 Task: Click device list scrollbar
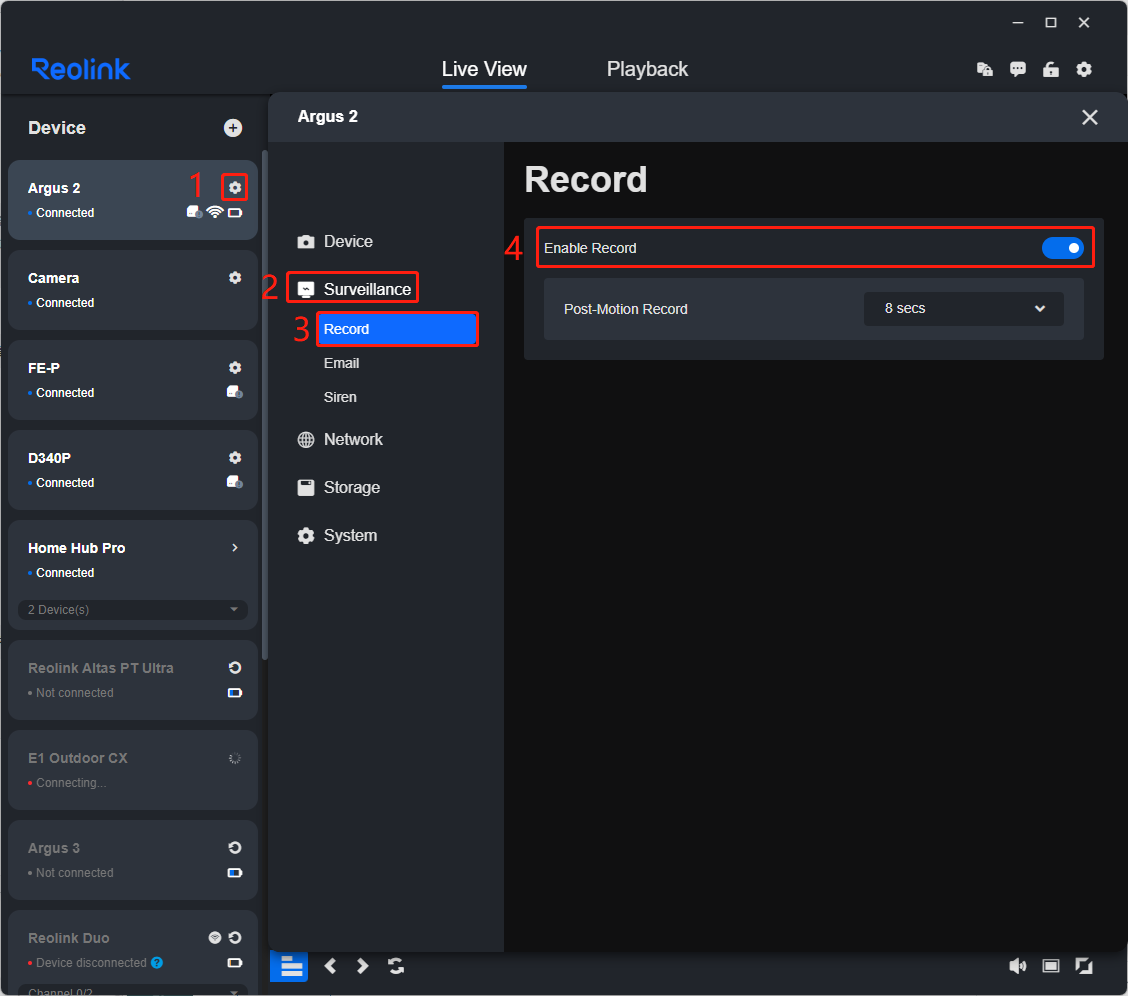264,404
